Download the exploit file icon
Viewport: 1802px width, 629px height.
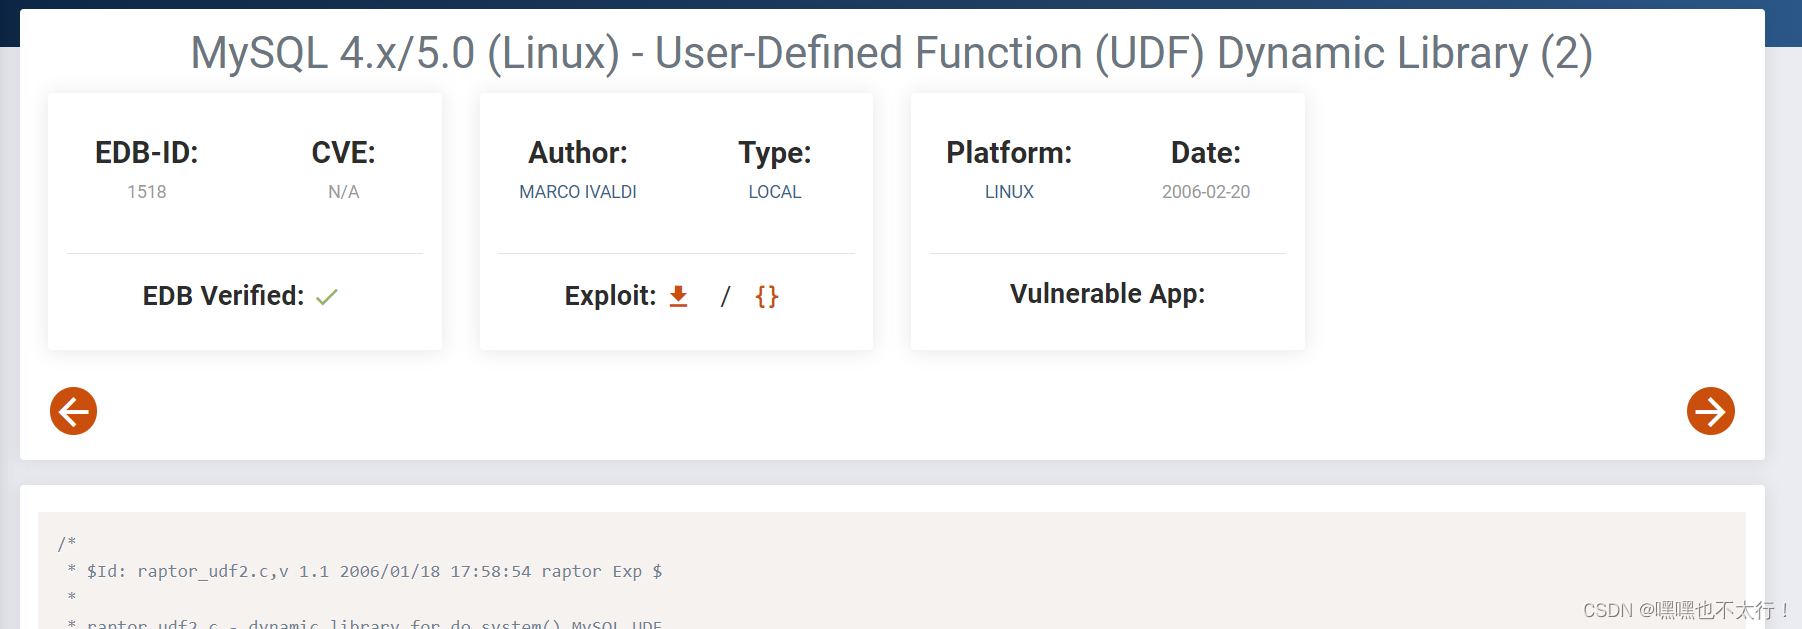(x=678, y=296)
